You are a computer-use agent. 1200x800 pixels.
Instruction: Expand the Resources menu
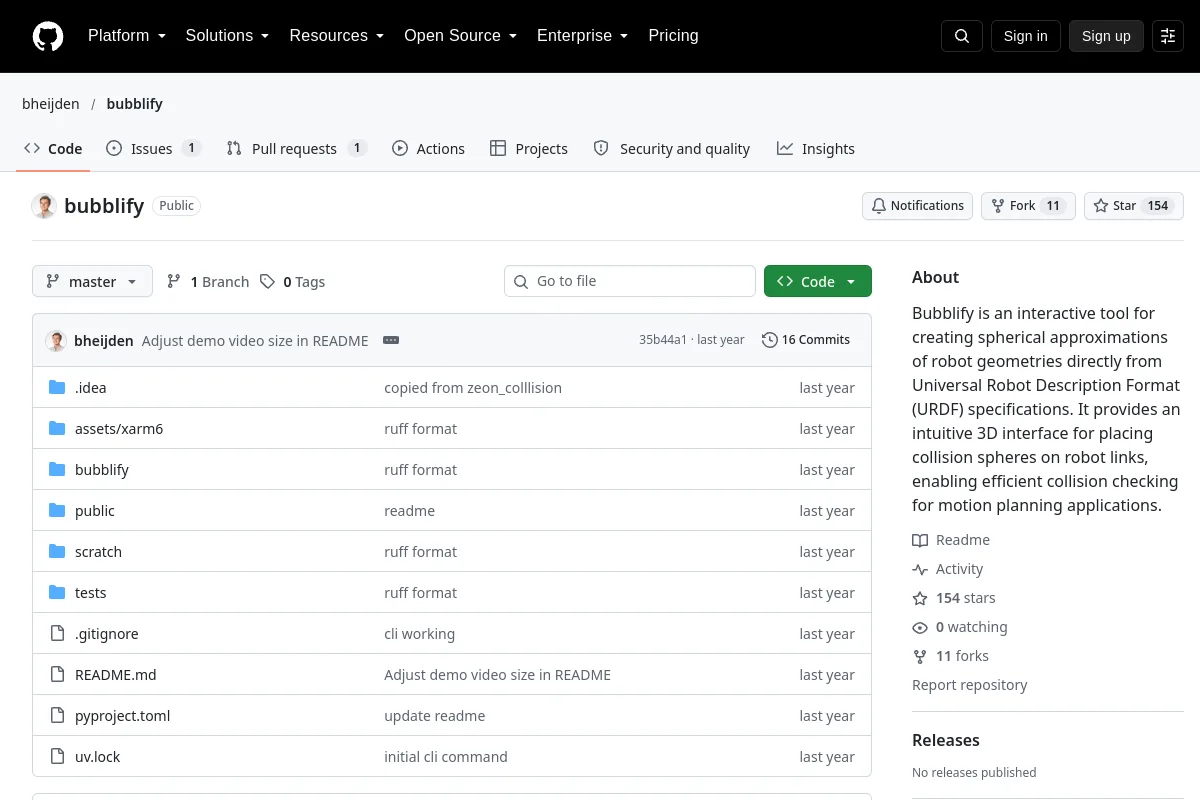click(336, 36)
